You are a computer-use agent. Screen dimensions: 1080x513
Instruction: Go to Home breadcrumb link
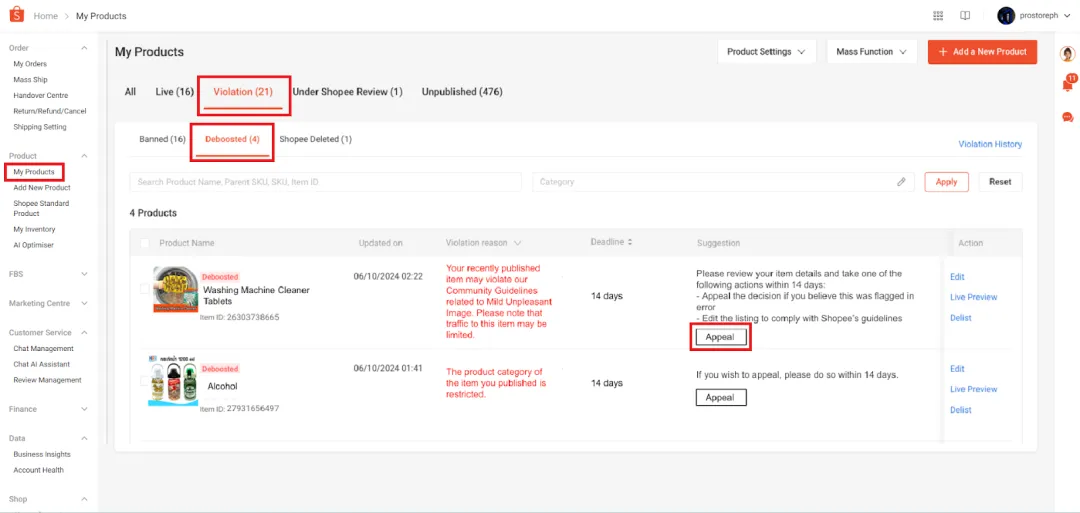(45, 15)
